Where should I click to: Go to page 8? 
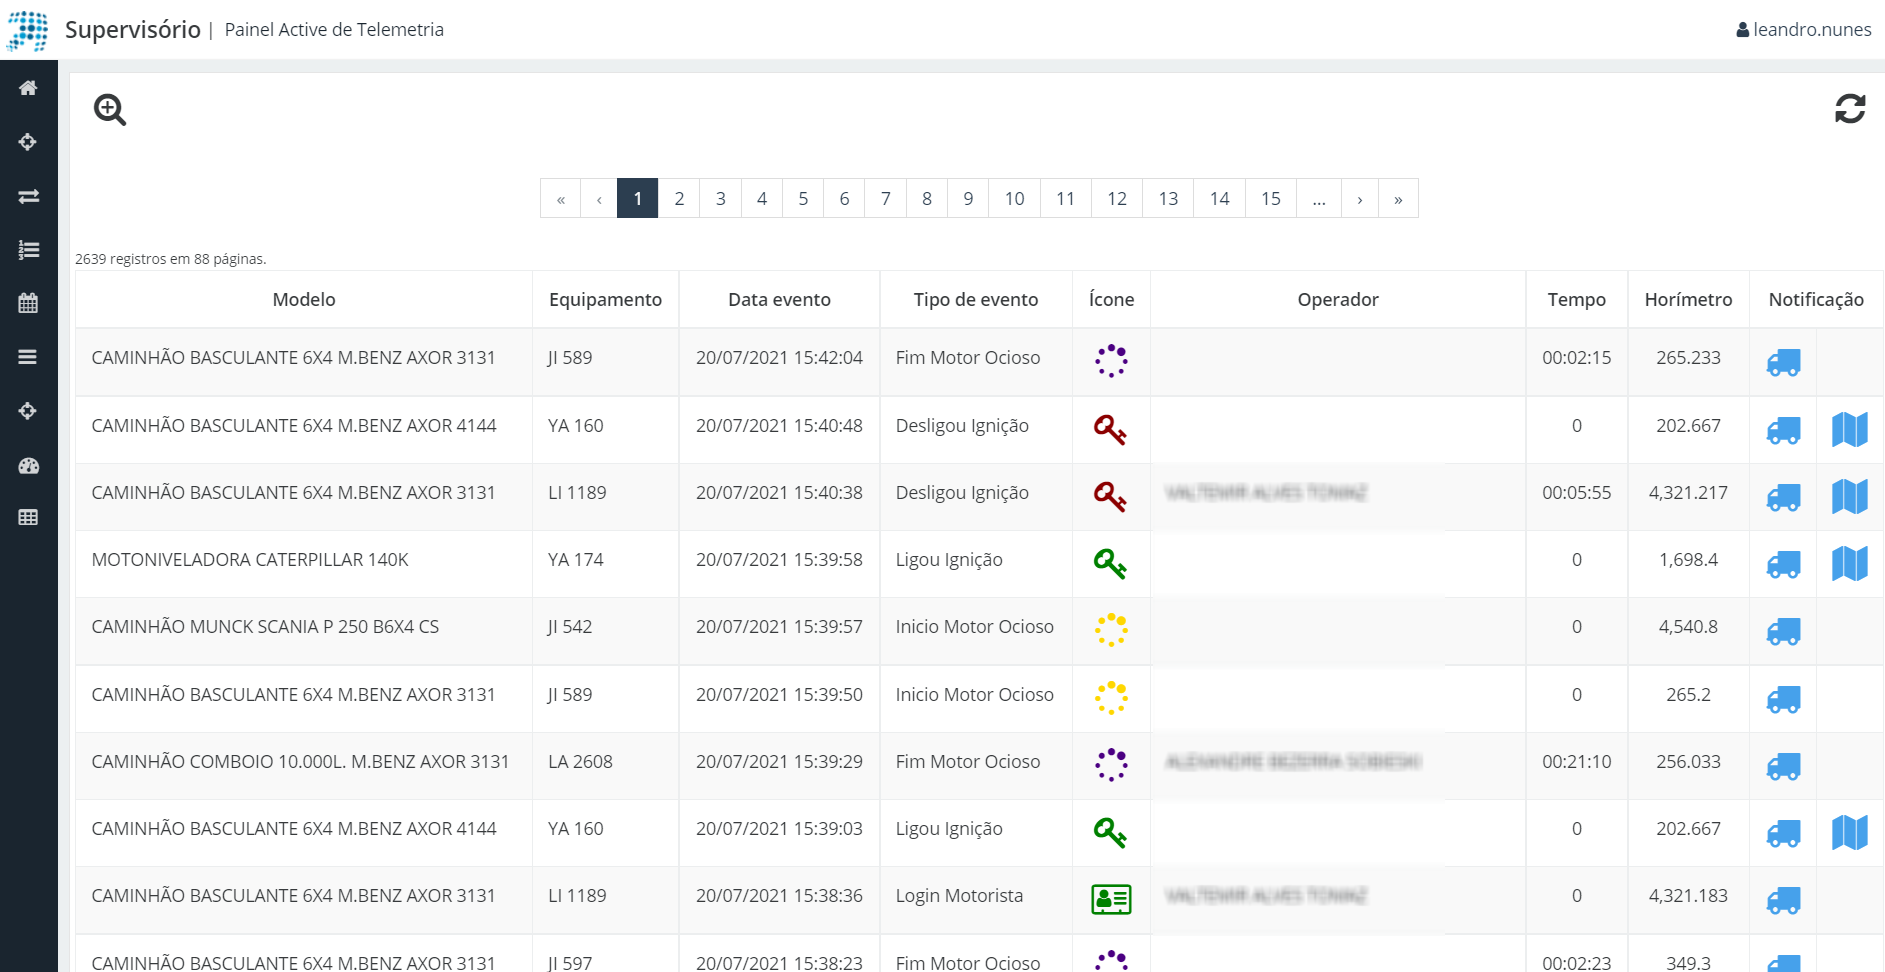point(927,199)
